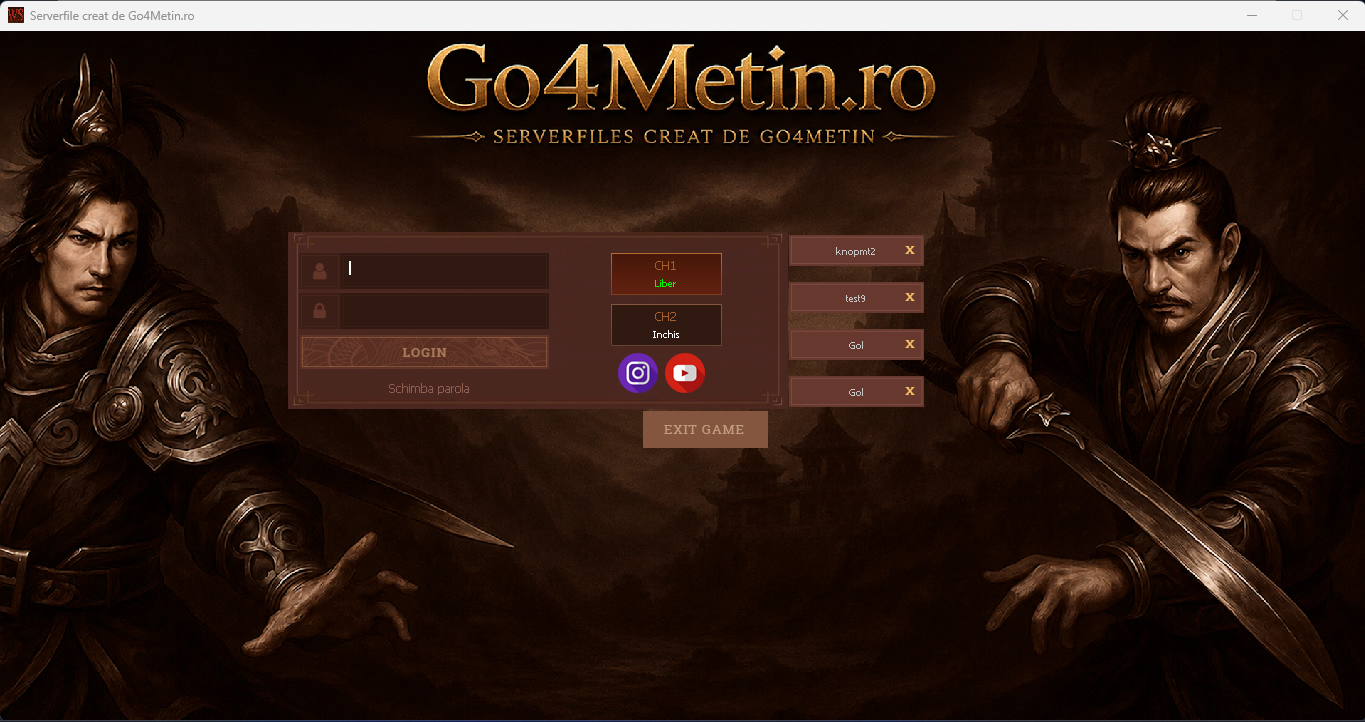Image resolution: width=1365 pixels, height=722 pixels.
Task: Click the window title Serverfile creat de Go4Metin.ro
Action: click(x=112, y=16)
